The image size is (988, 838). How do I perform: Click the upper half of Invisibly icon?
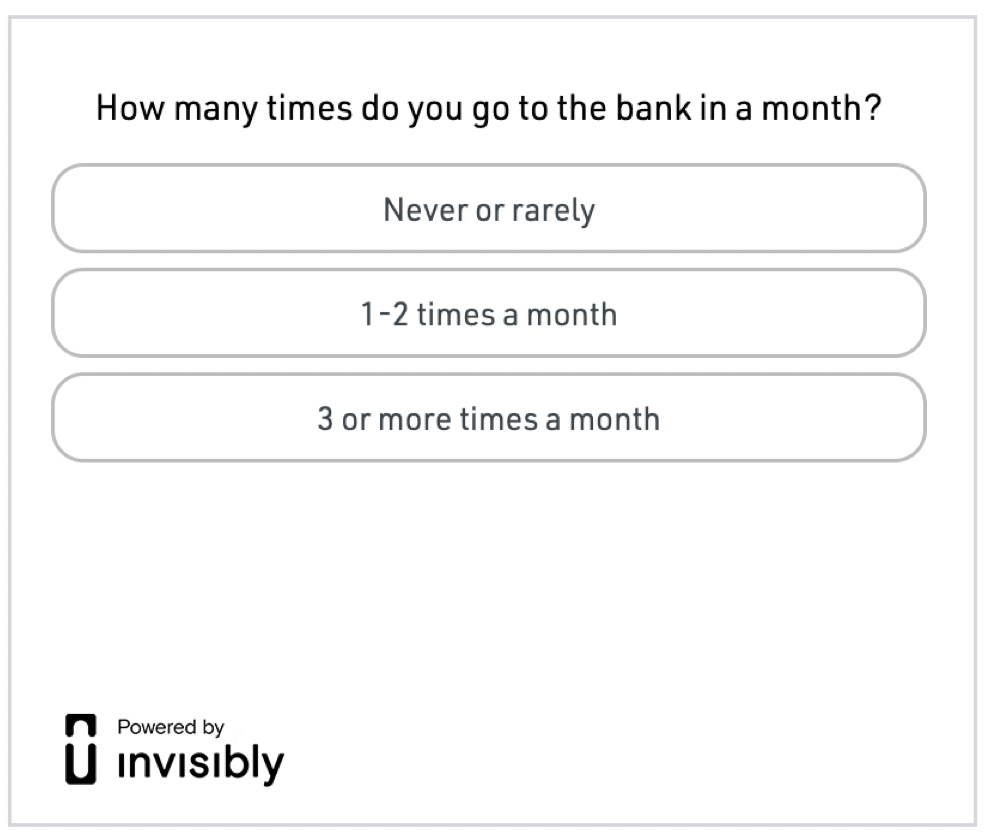[81, 725]
